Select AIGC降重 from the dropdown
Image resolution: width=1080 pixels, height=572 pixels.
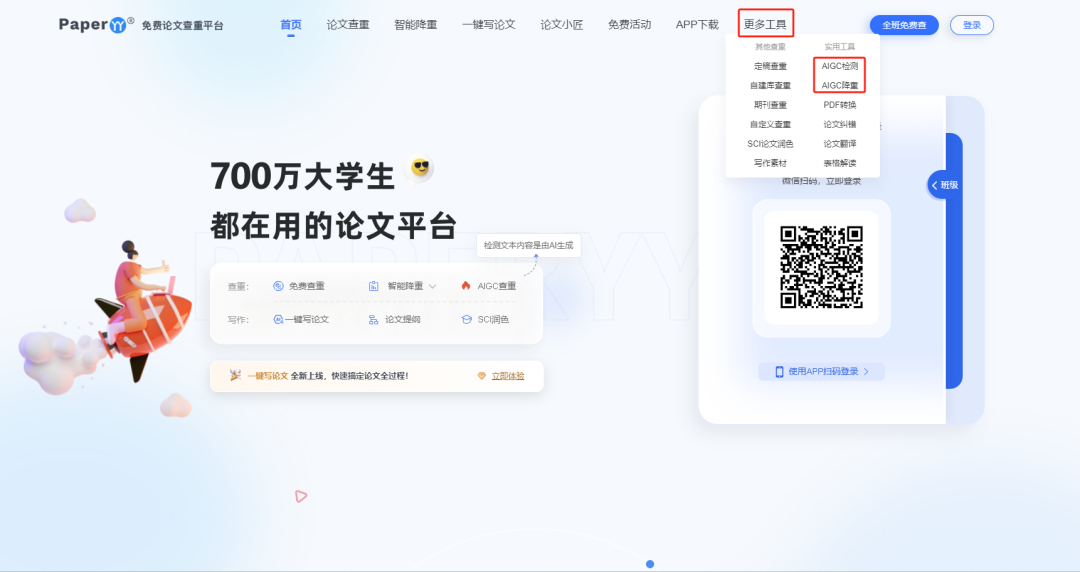840,85
